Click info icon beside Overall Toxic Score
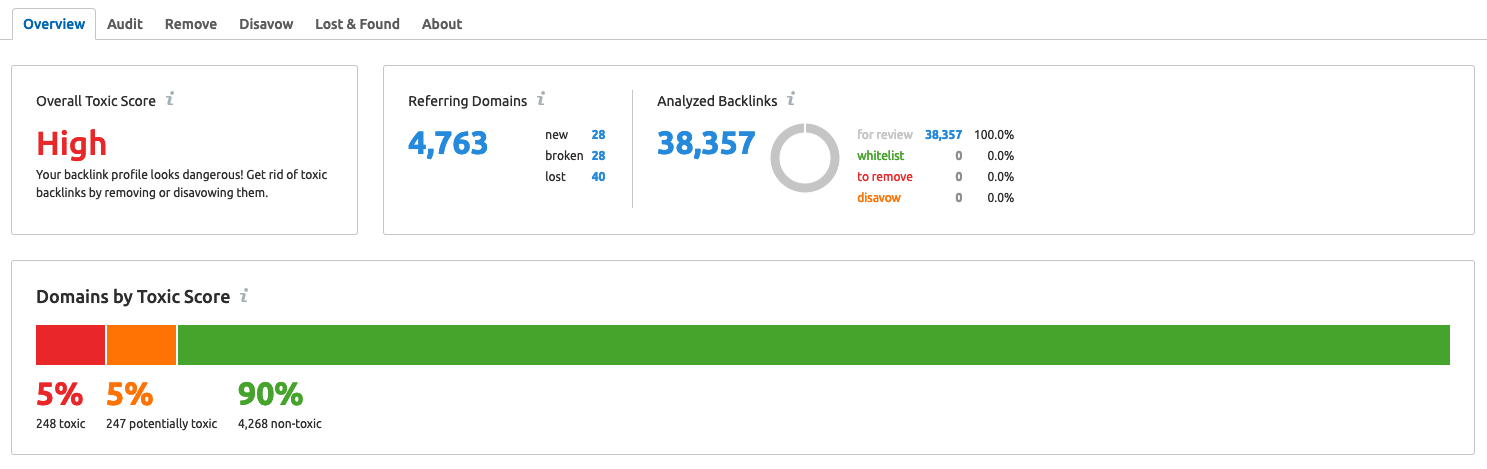 170,99
